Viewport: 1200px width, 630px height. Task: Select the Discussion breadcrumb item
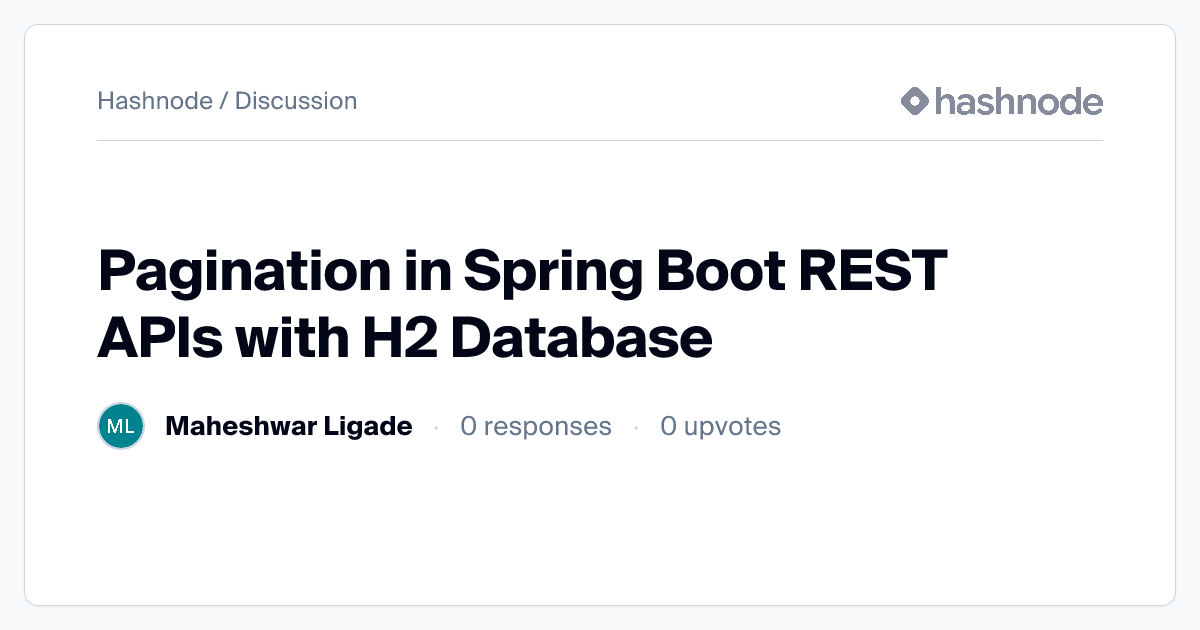pos(296,101)
